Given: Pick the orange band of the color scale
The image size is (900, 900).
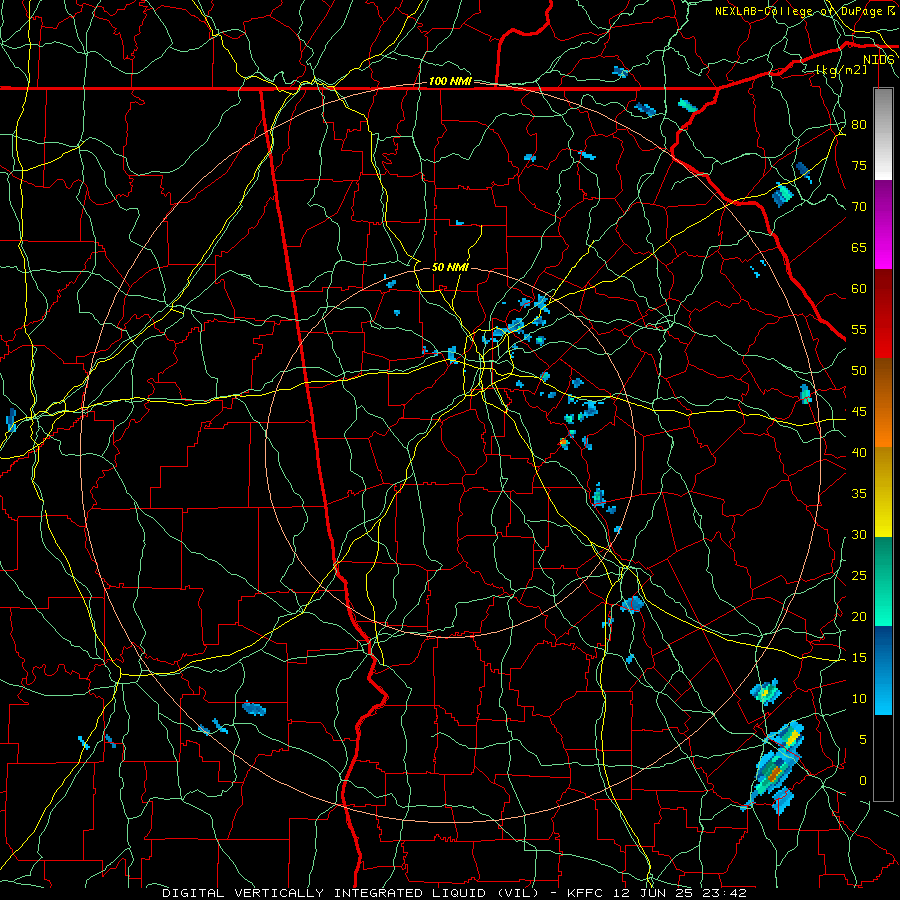Looking at the screenshot, I should pos(883,403).
